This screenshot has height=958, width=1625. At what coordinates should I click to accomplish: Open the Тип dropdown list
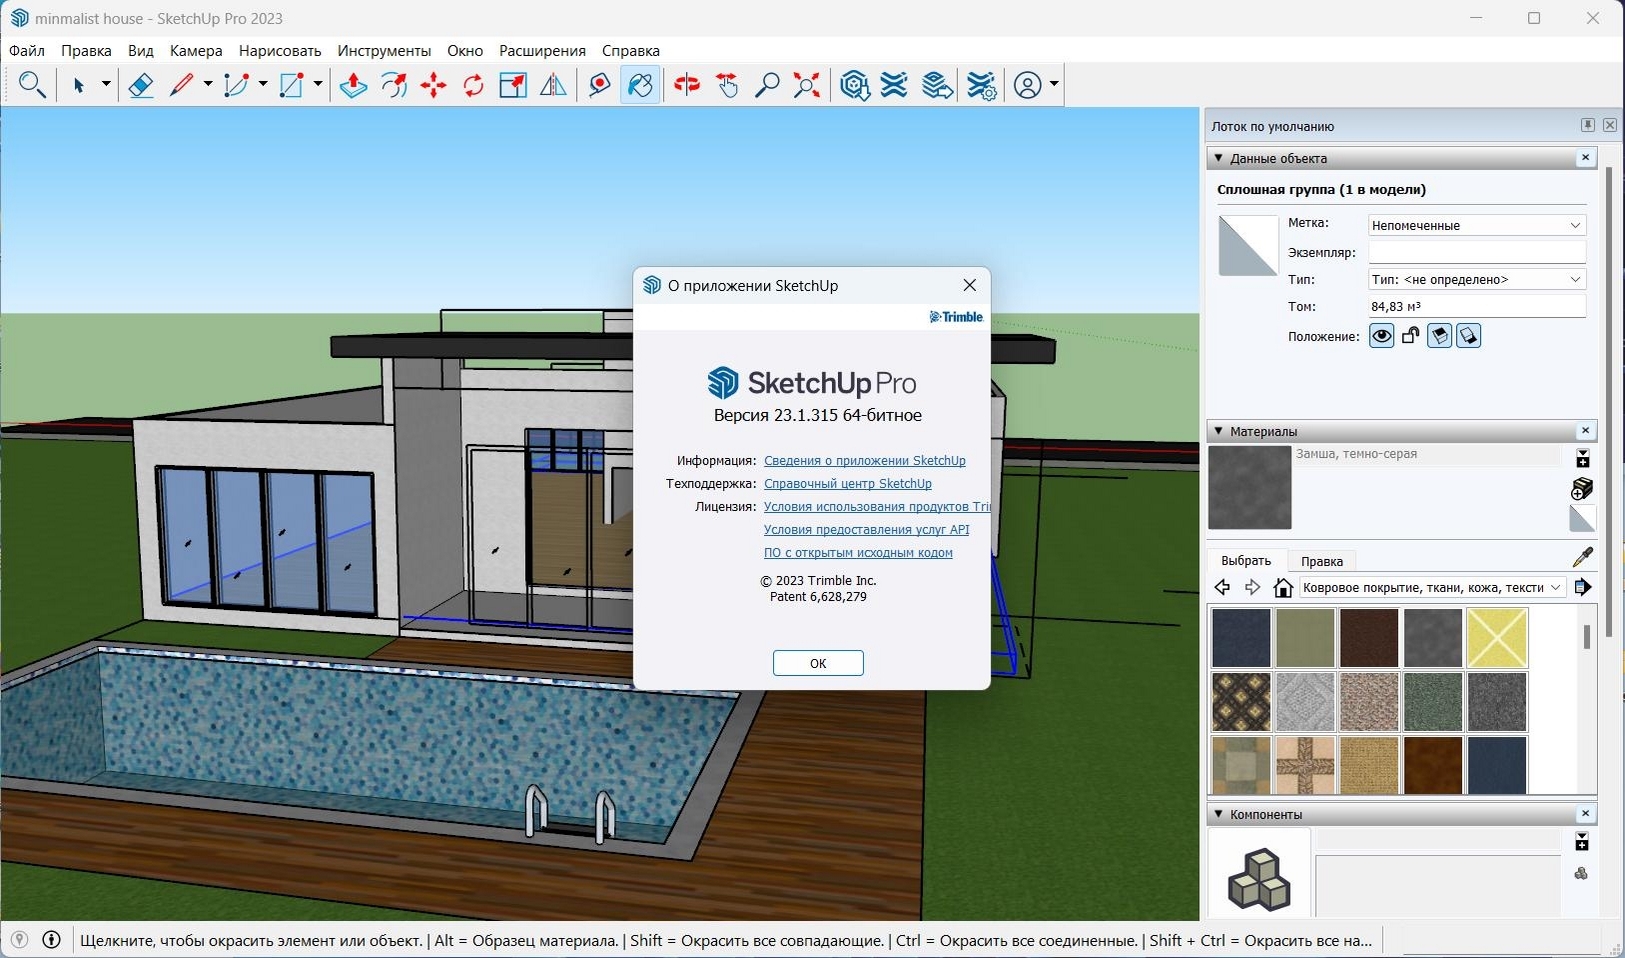click(1477, 279)
